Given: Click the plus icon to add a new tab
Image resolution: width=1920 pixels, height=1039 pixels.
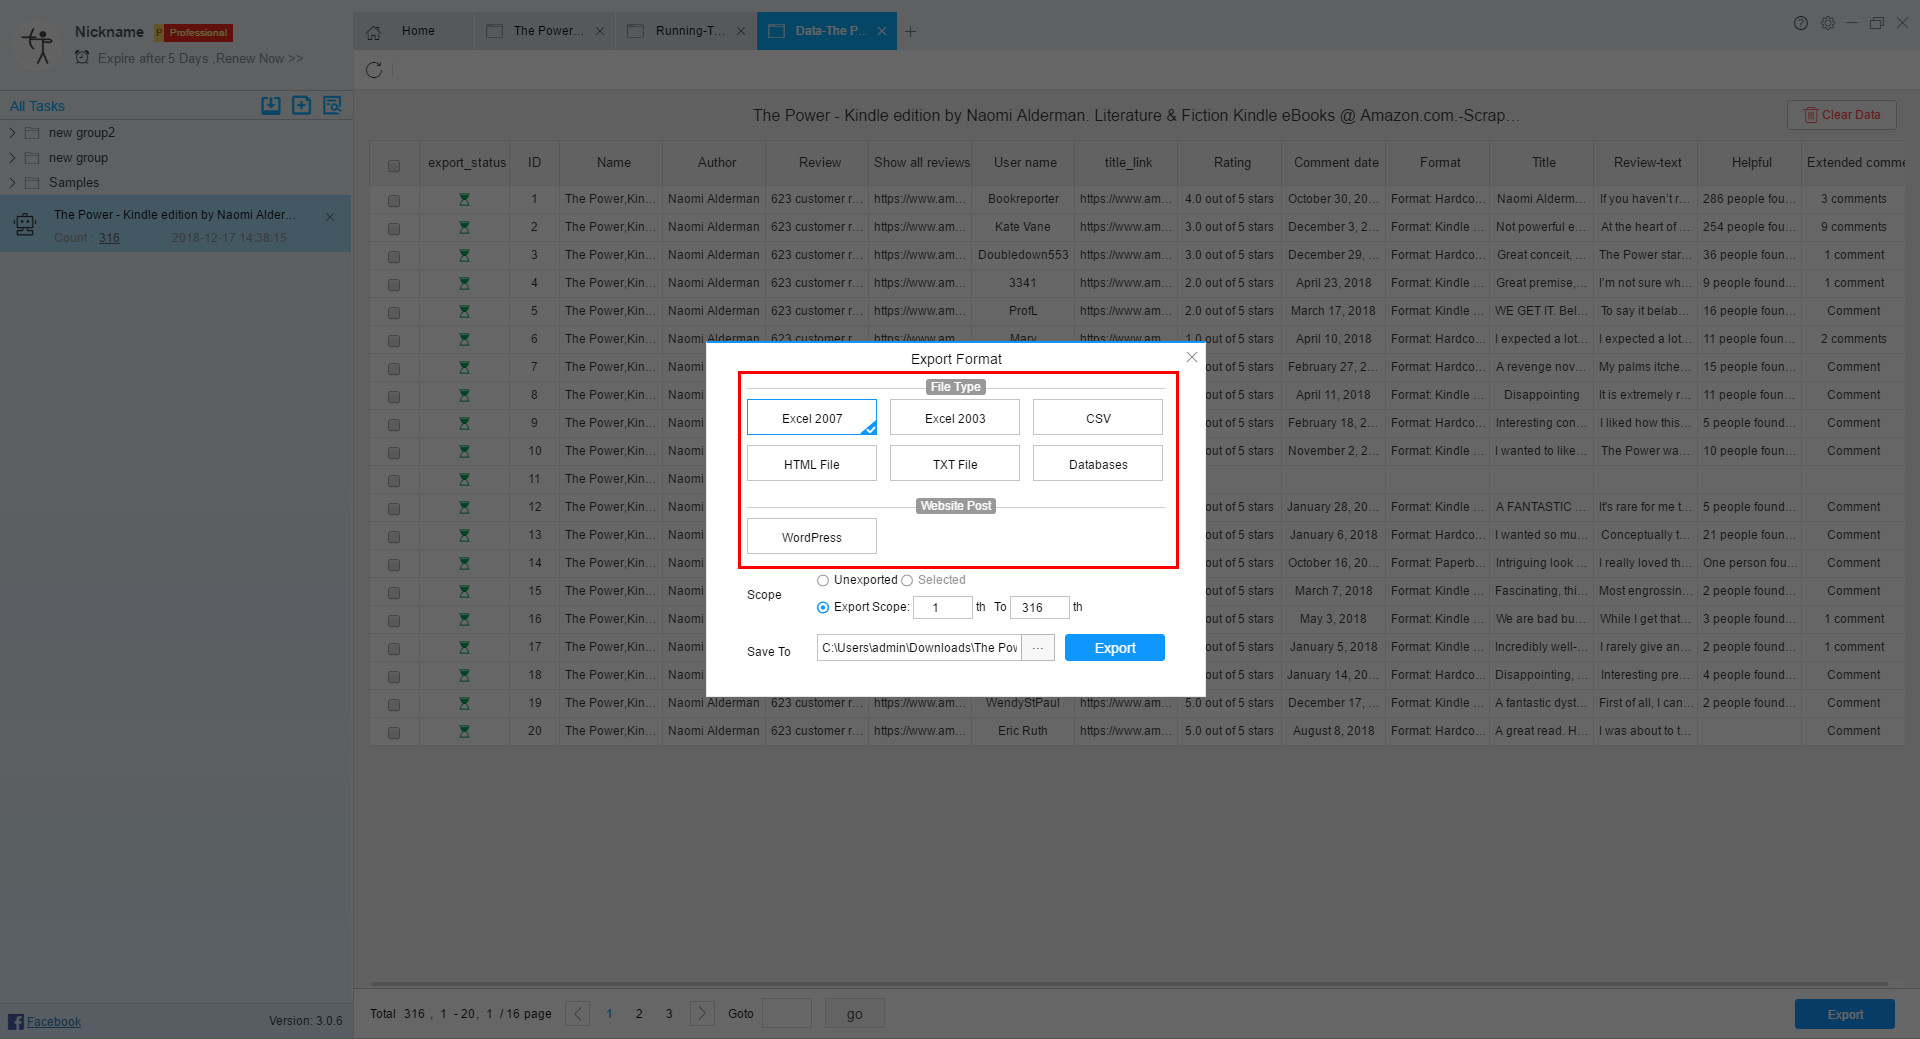Looking at the screenshot, I should pos(910,31).
